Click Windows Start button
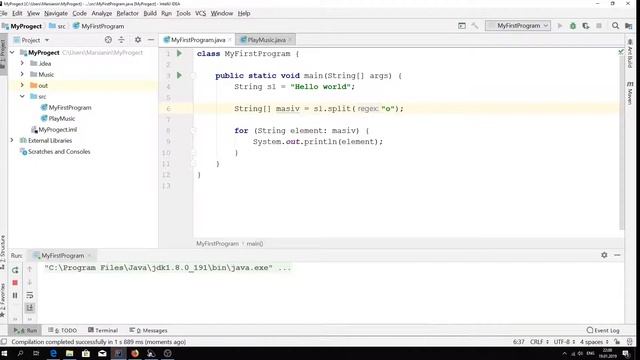The width and height of the screenshot is (640, 360). pyautogui.click(x=4, y=353)
